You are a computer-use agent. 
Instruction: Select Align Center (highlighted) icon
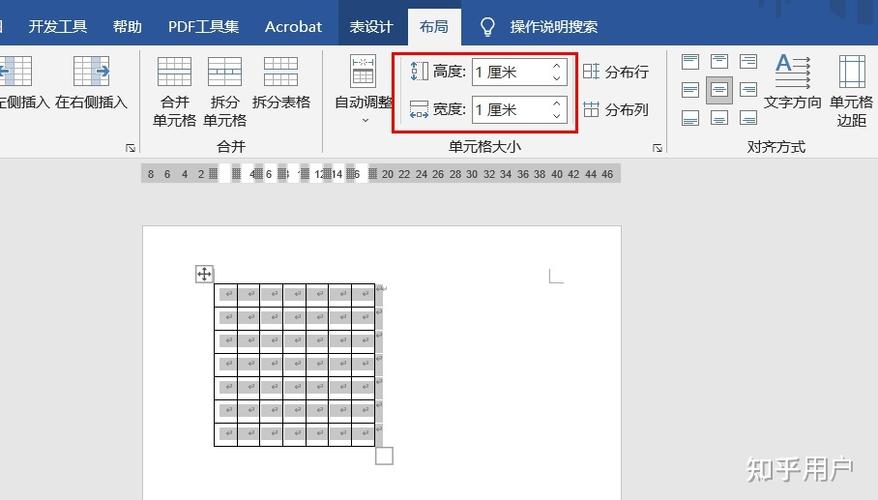click(x=719, y=90)
